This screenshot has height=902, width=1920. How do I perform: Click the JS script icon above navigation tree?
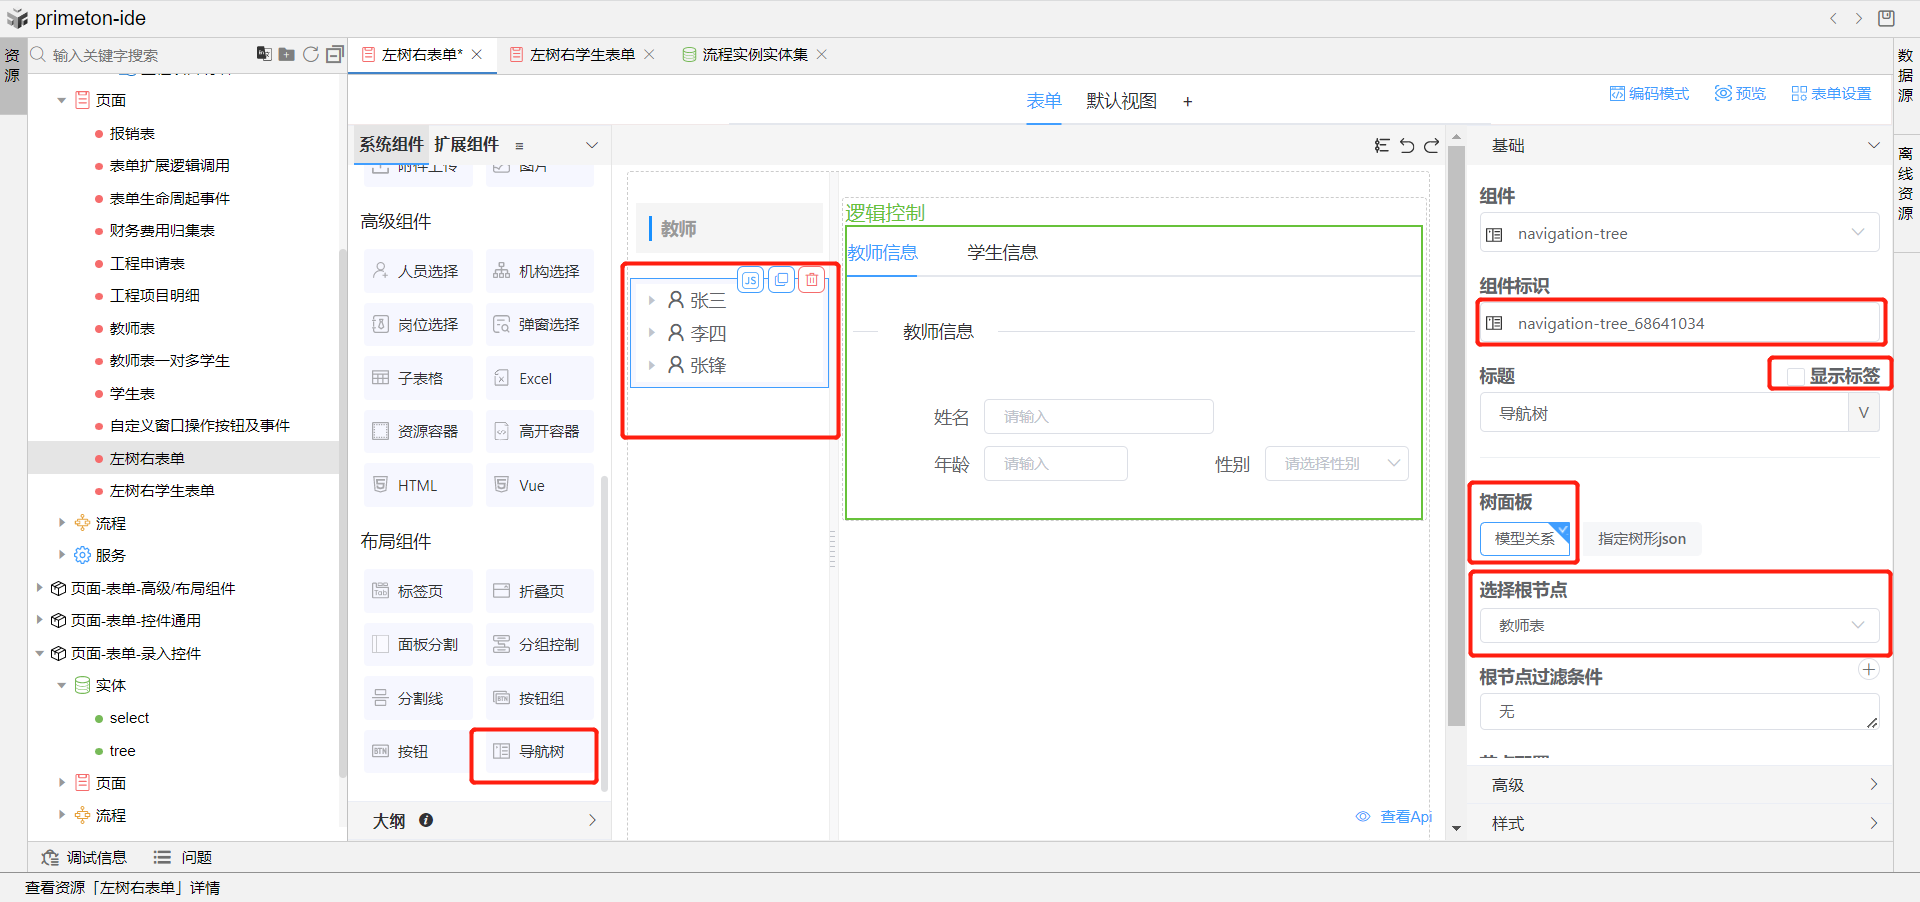[x=750, y=280]
